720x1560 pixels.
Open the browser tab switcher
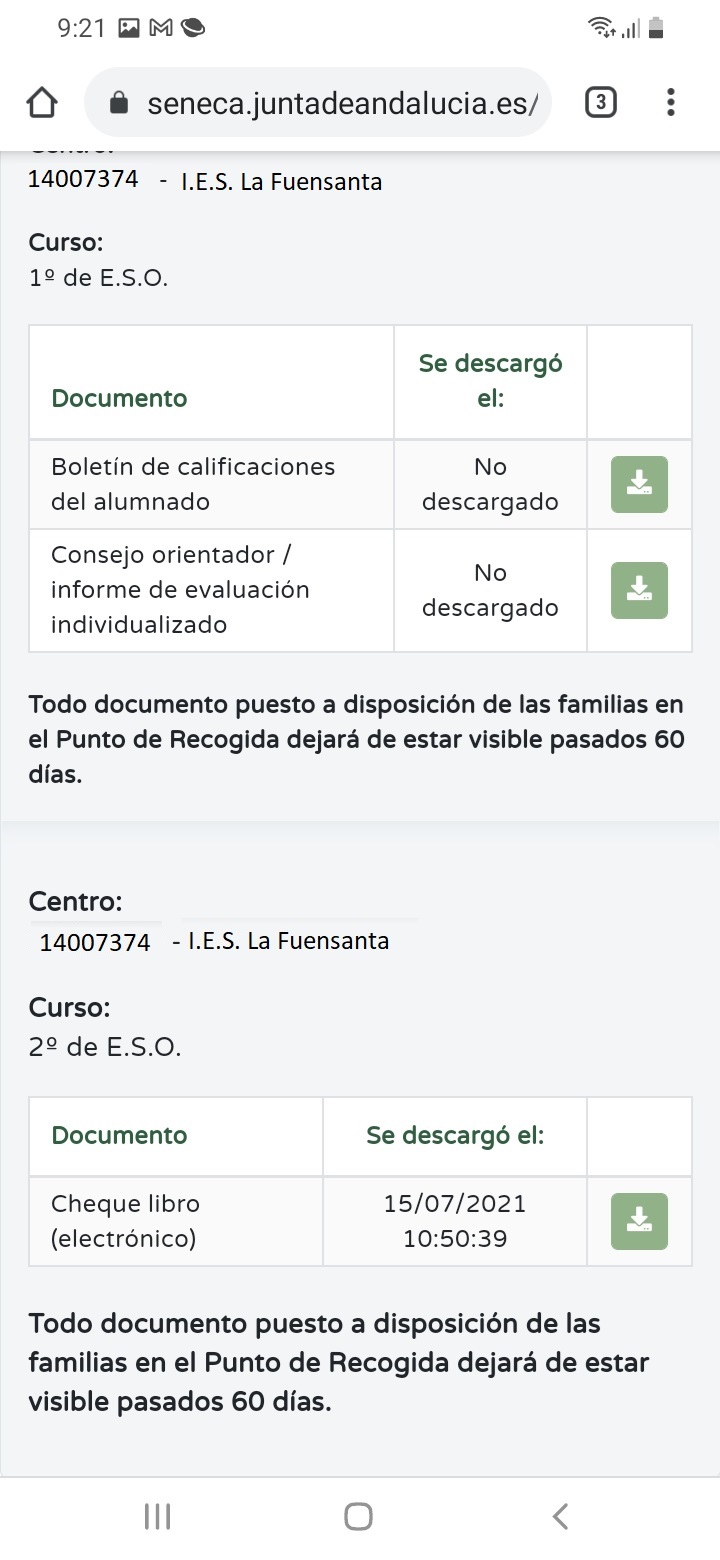tap(600, 102)
